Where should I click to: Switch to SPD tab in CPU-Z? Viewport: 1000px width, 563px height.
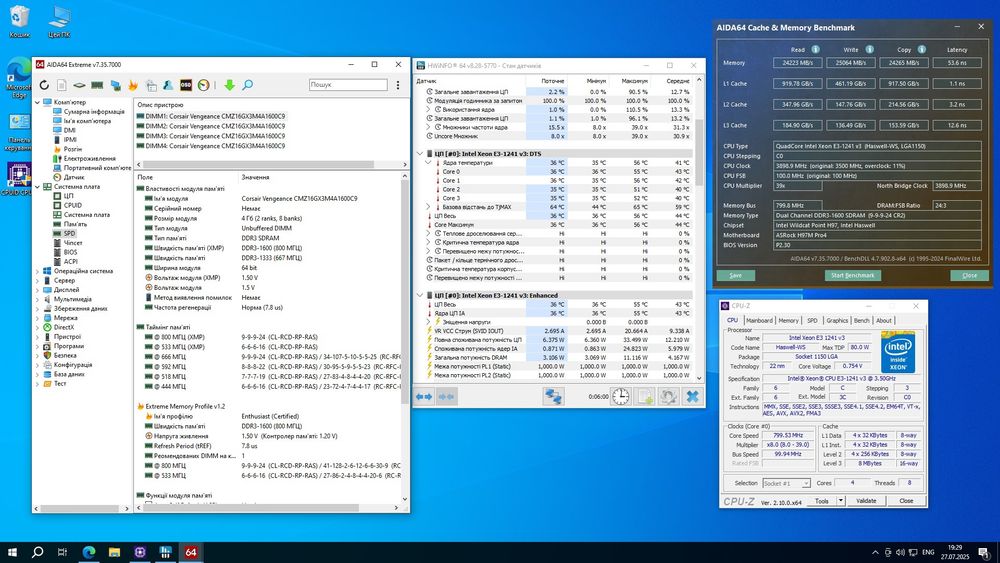pyautogui.click(x=812, y=320)
